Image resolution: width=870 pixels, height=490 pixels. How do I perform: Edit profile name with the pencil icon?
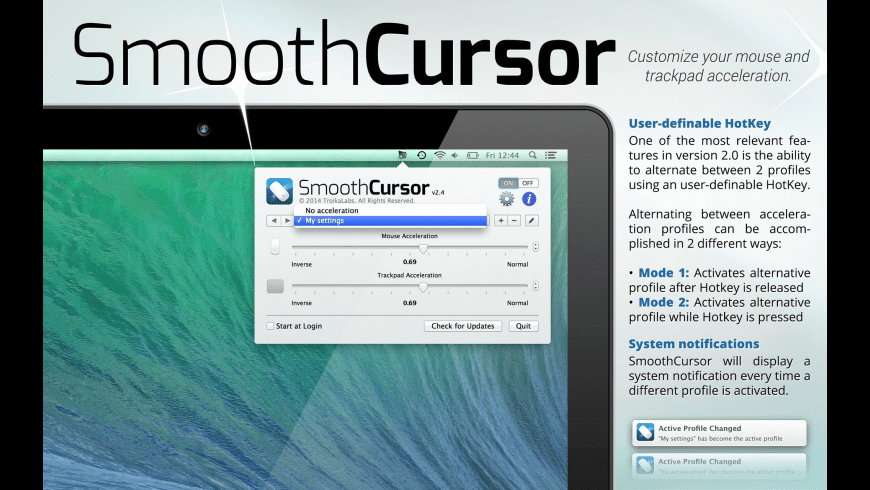click(532, 221)
